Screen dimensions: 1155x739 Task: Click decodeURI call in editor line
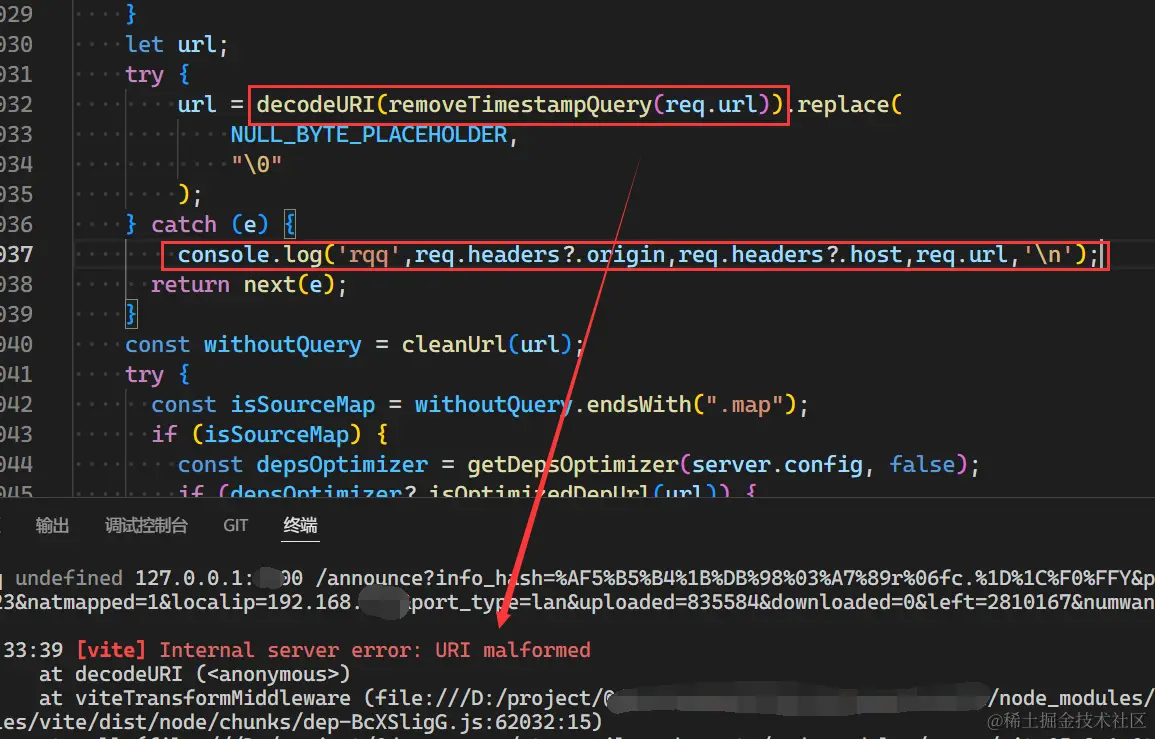519,105
